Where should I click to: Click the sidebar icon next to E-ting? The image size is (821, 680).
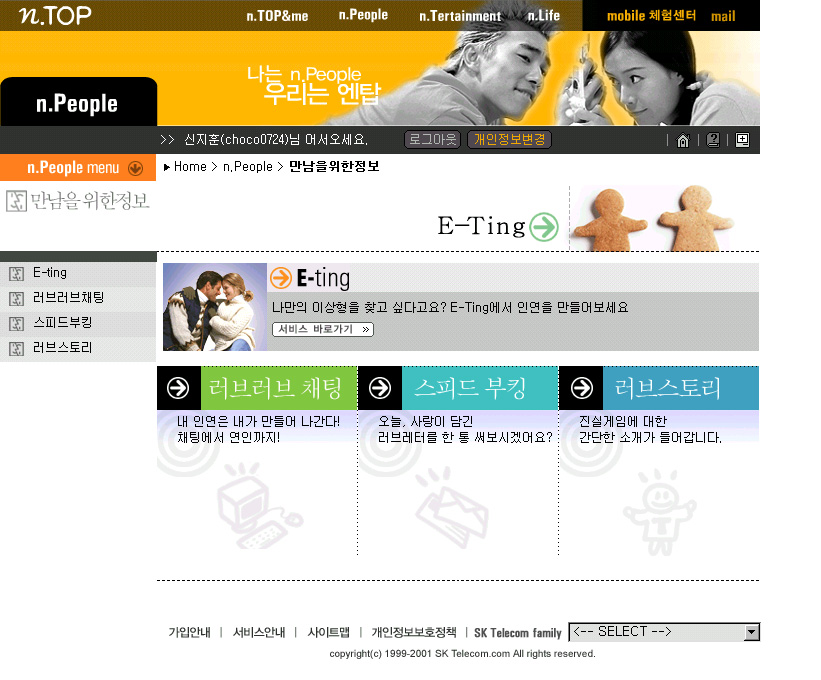click(17, 274)
